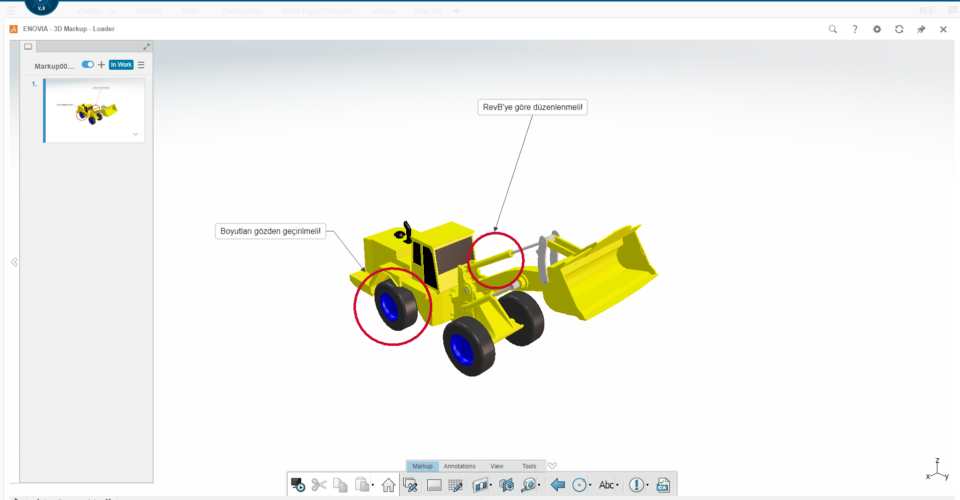Expand the circle shape tool dropdown
The image size is (960, 500).
(590, 486)
